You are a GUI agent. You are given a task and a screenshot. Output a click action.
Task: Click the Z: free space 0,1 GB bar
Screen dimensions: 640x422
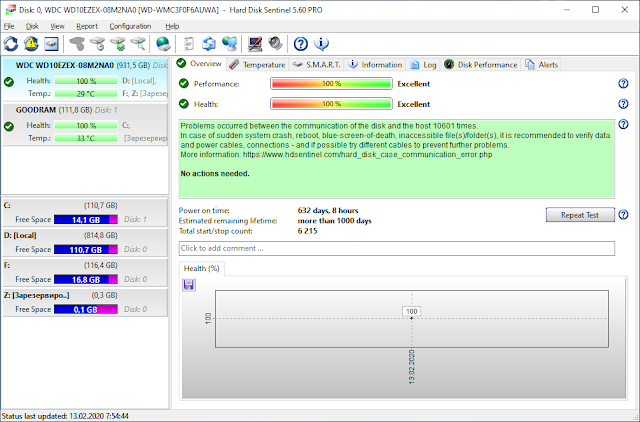pos(86,309)
